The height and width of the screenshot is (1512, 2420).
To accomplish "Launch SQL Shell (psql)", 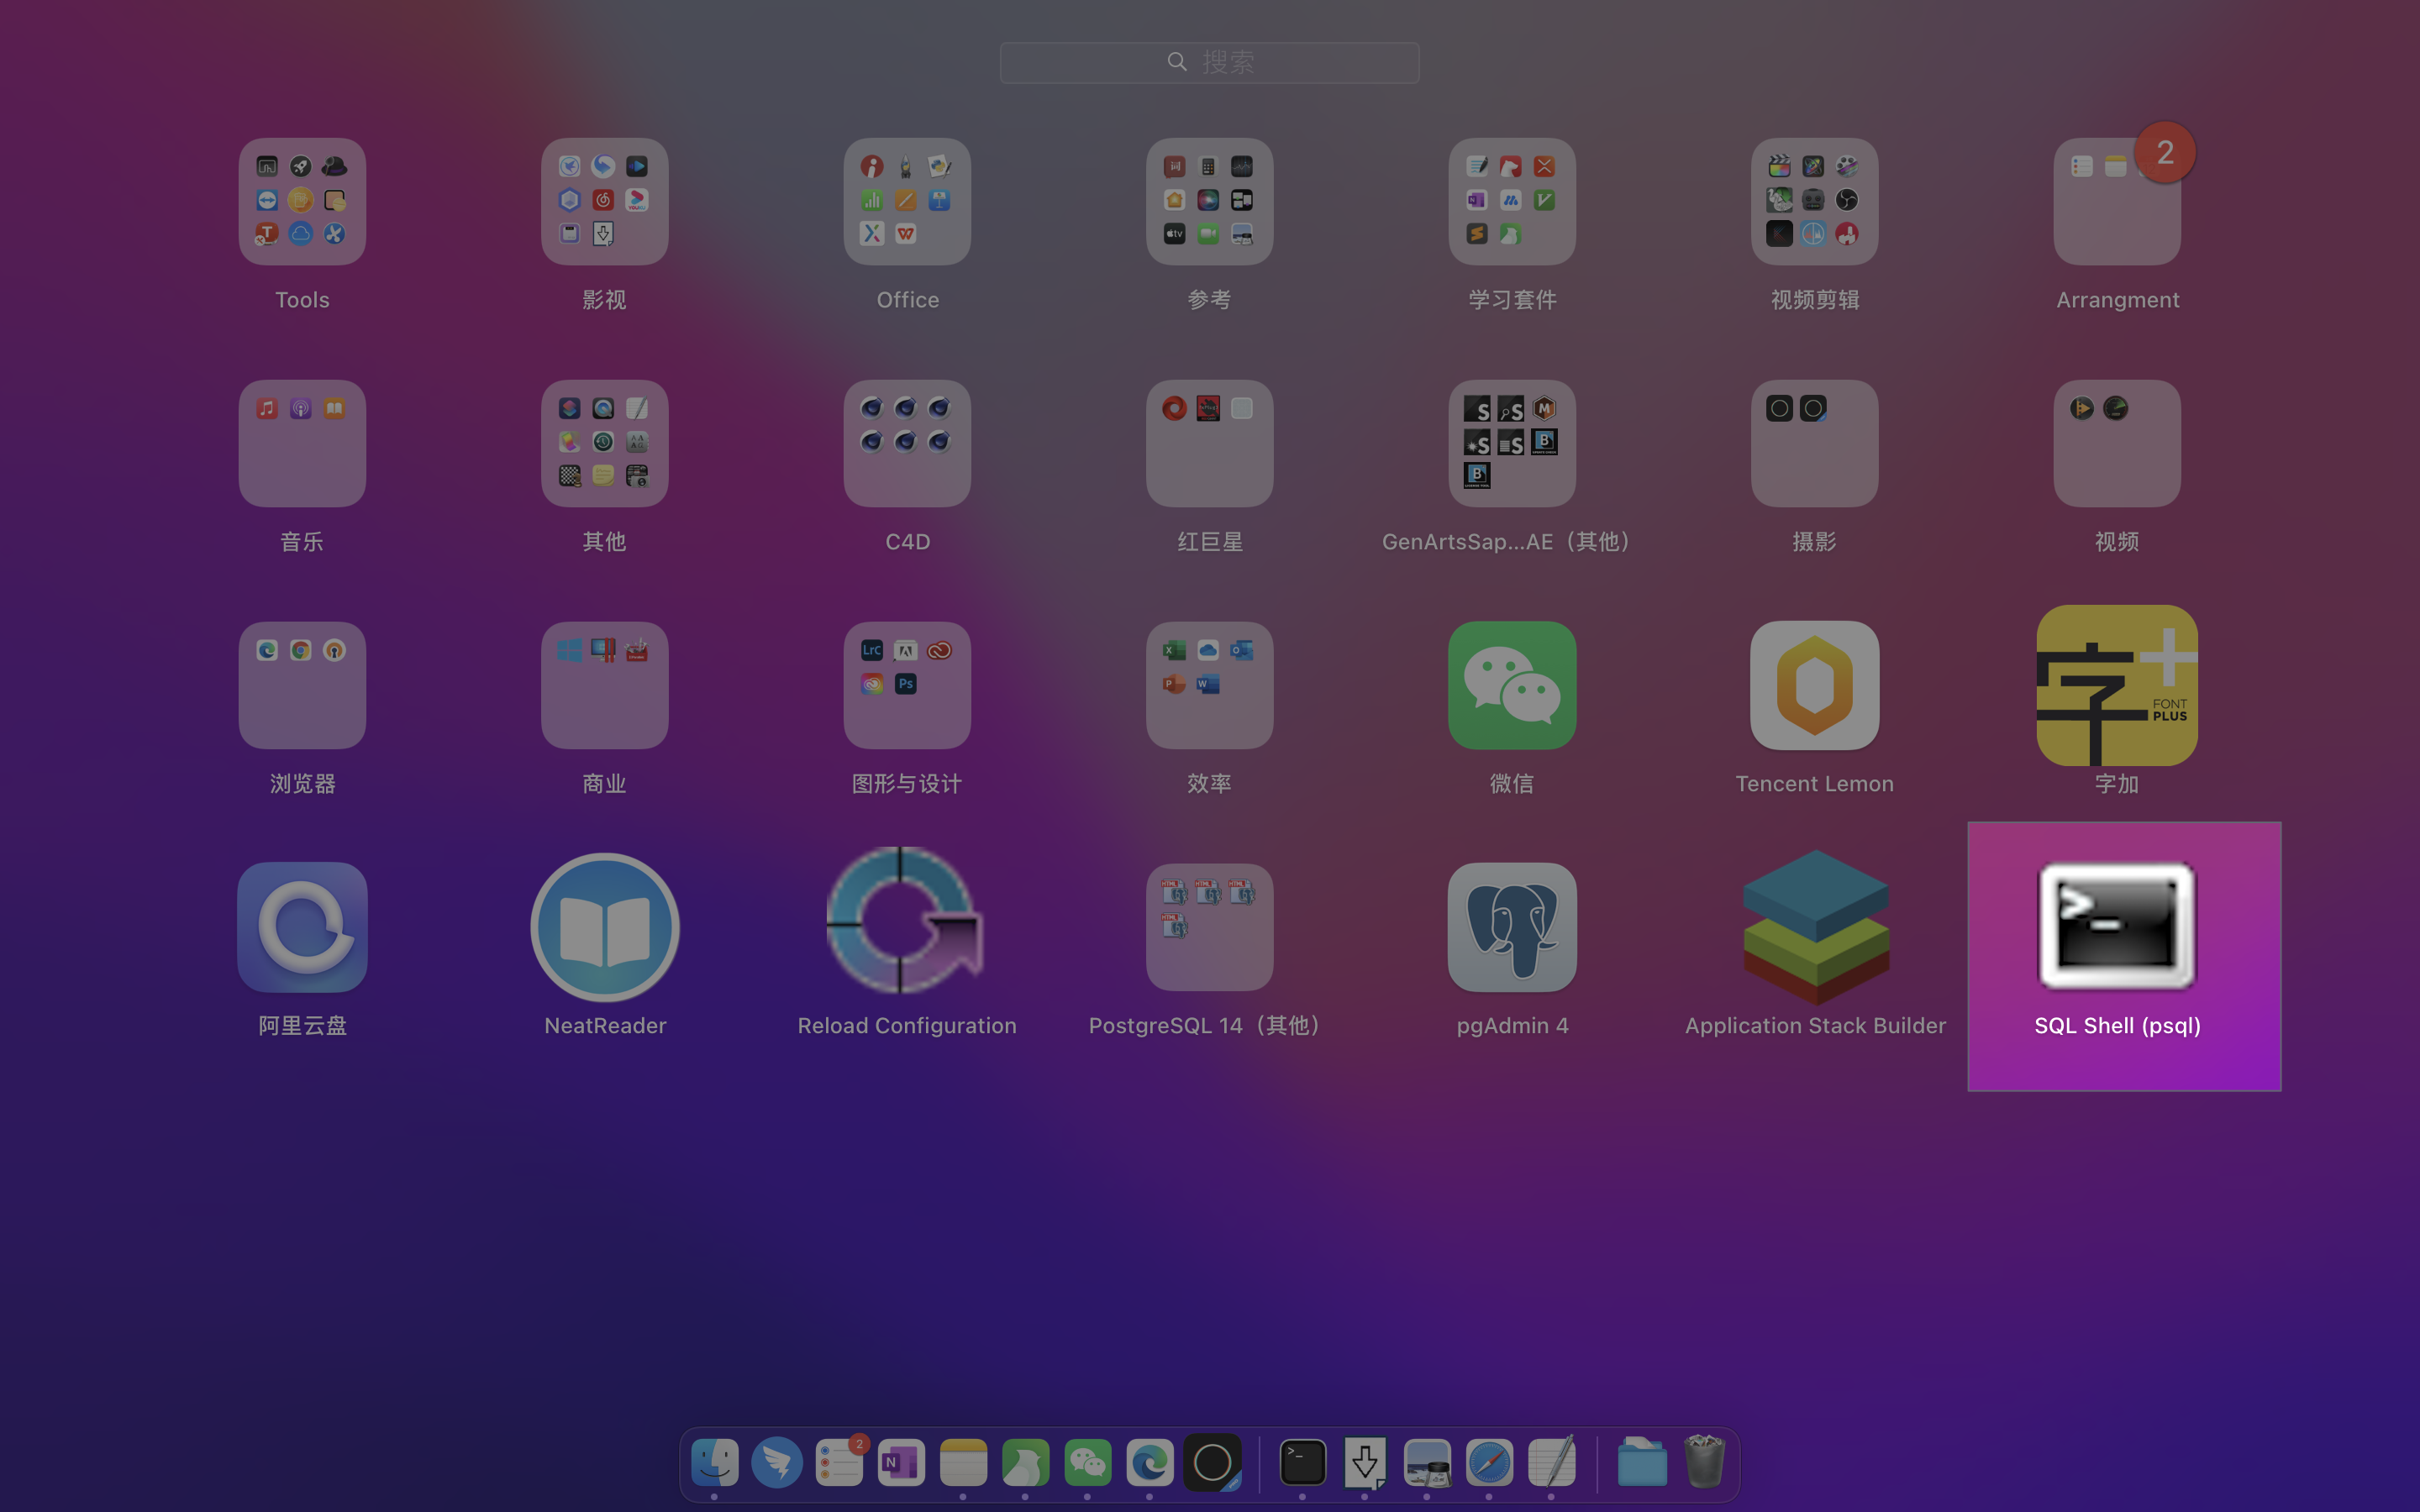I will point(2117,925).
